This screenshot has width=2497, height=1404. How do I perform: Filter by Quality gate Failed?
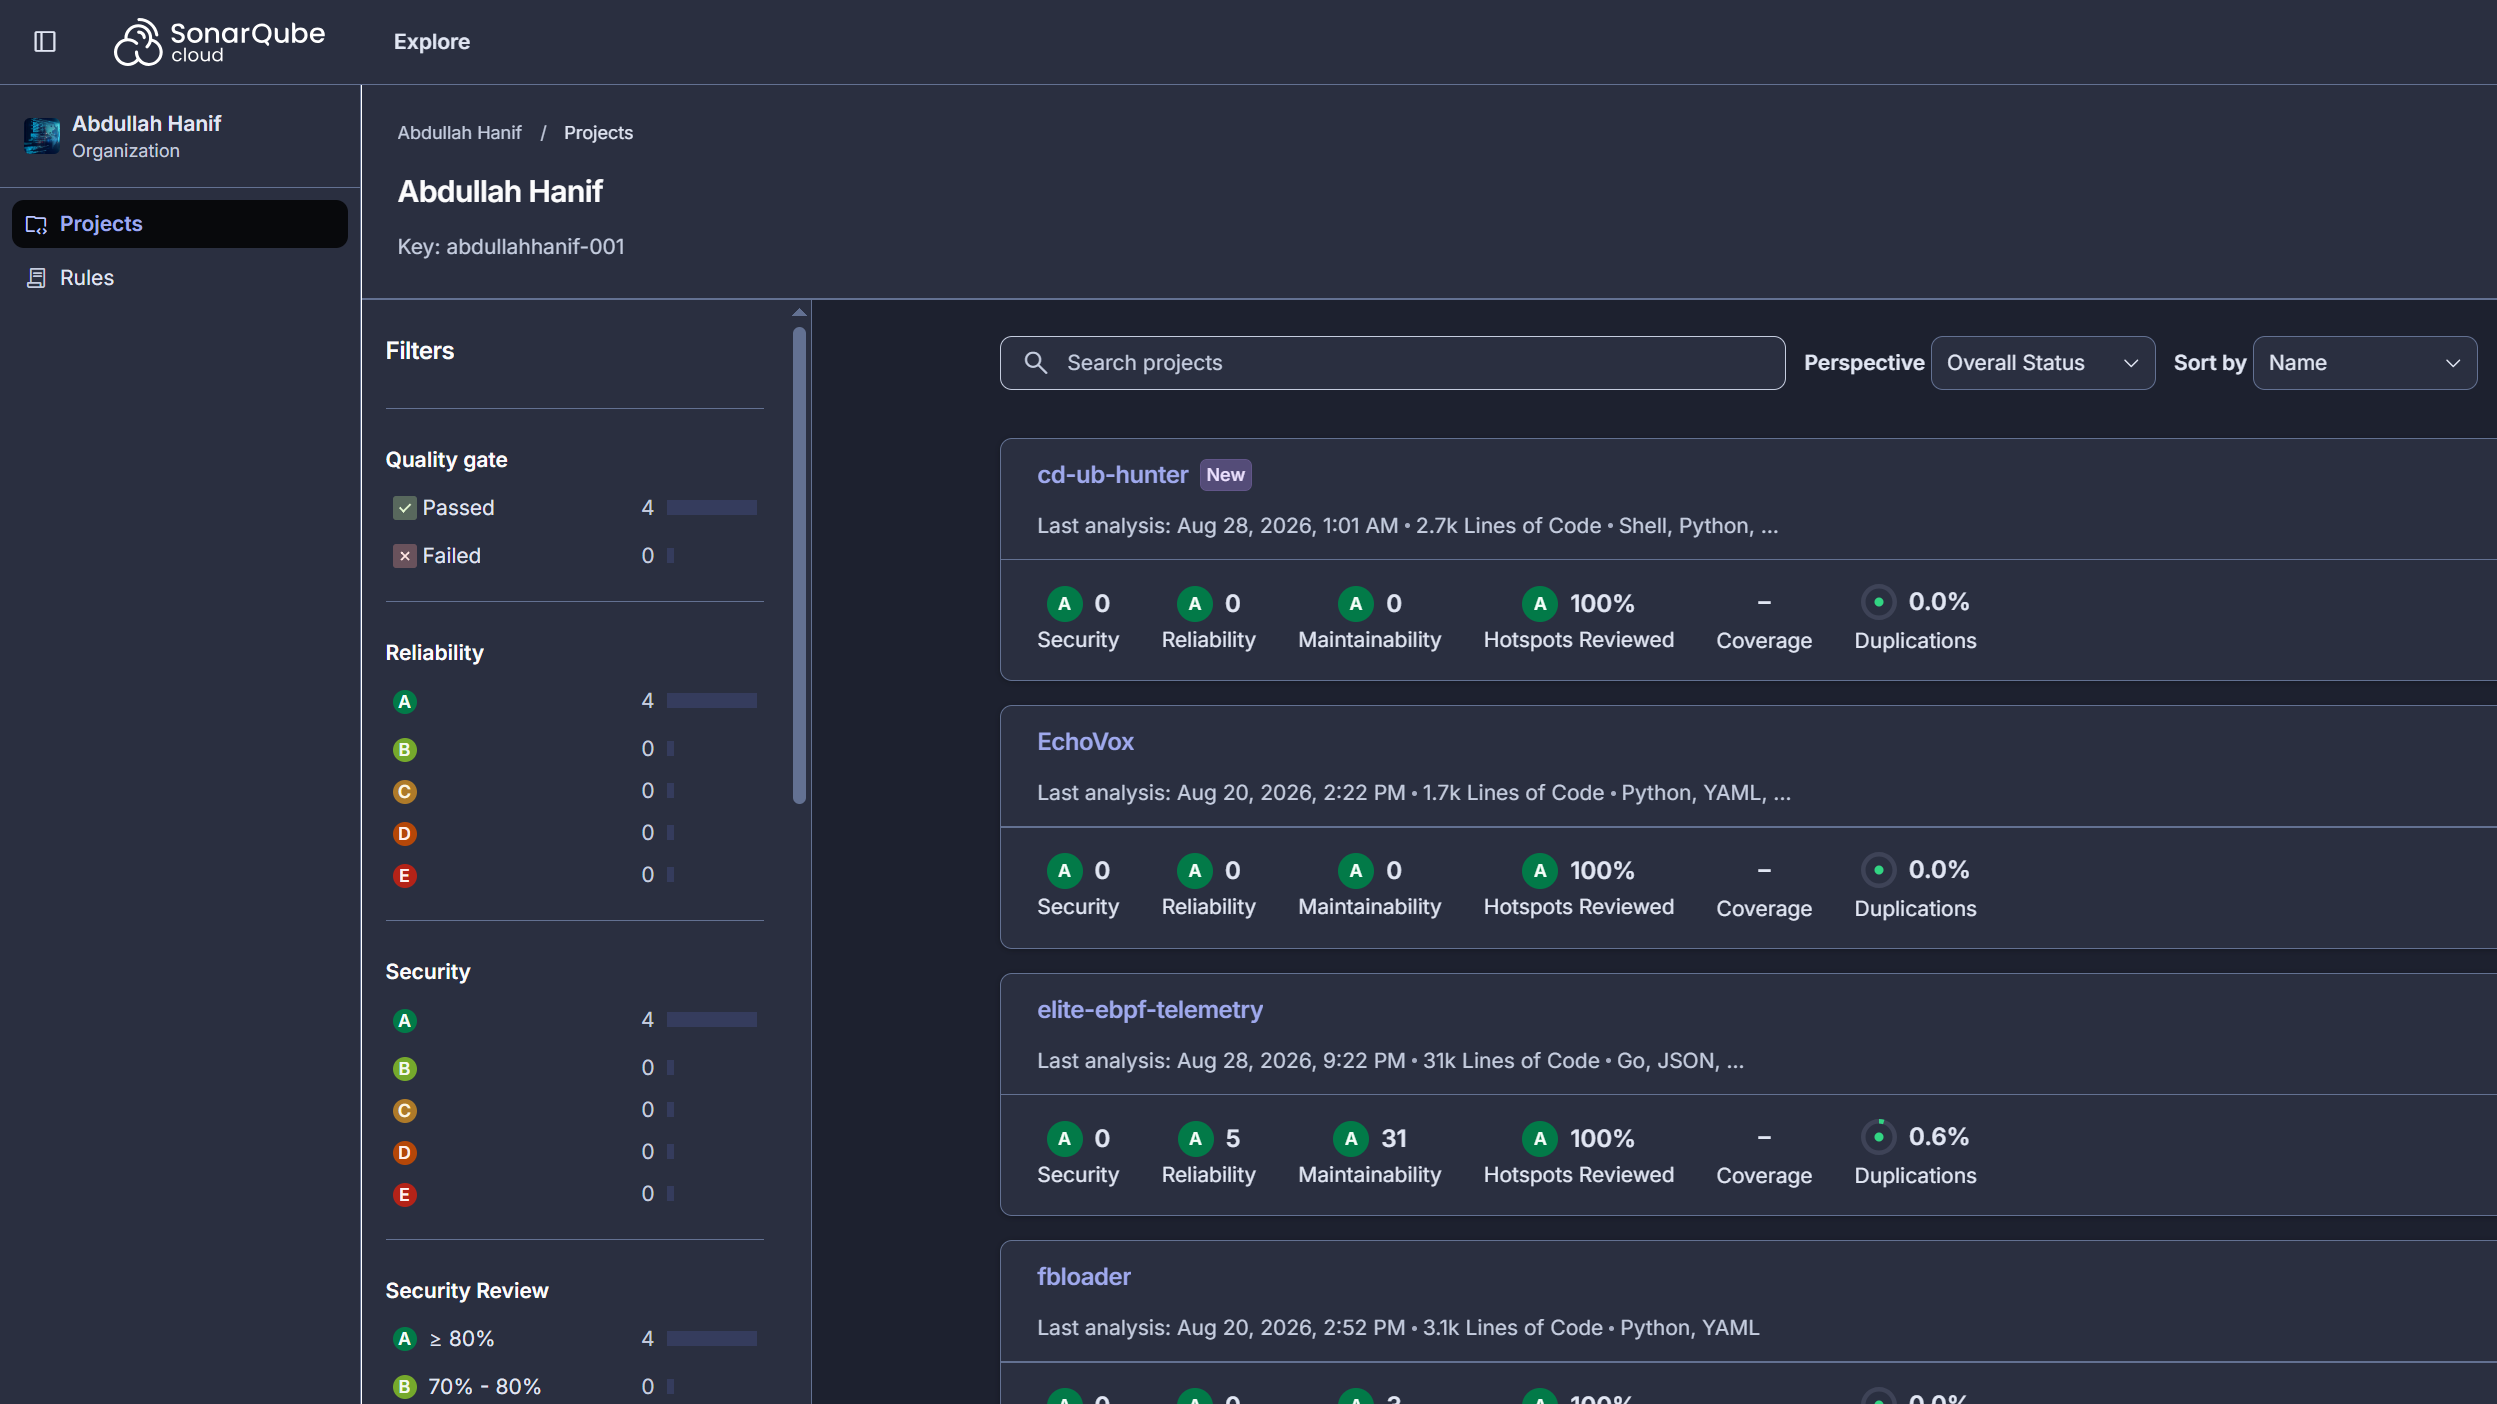click(x=574, y=556)
